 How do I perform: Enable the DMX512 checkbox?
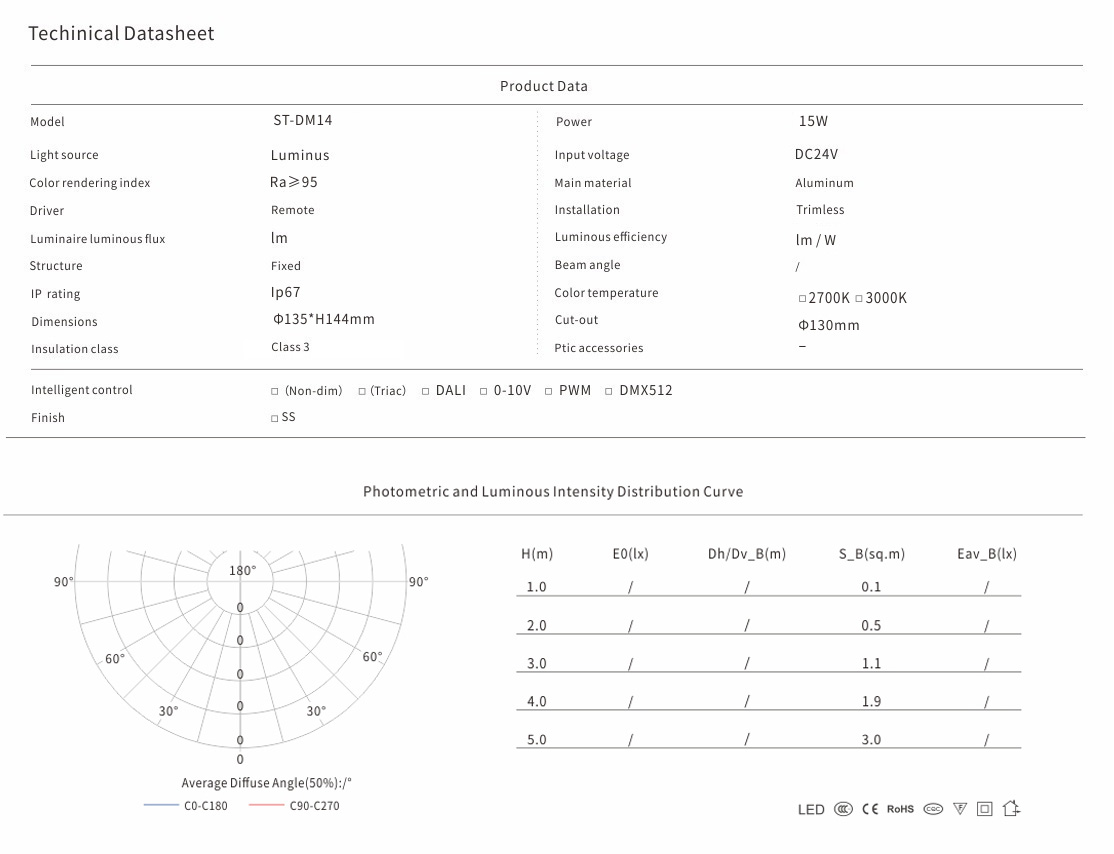pyautogui.click(x=608, y=391)
